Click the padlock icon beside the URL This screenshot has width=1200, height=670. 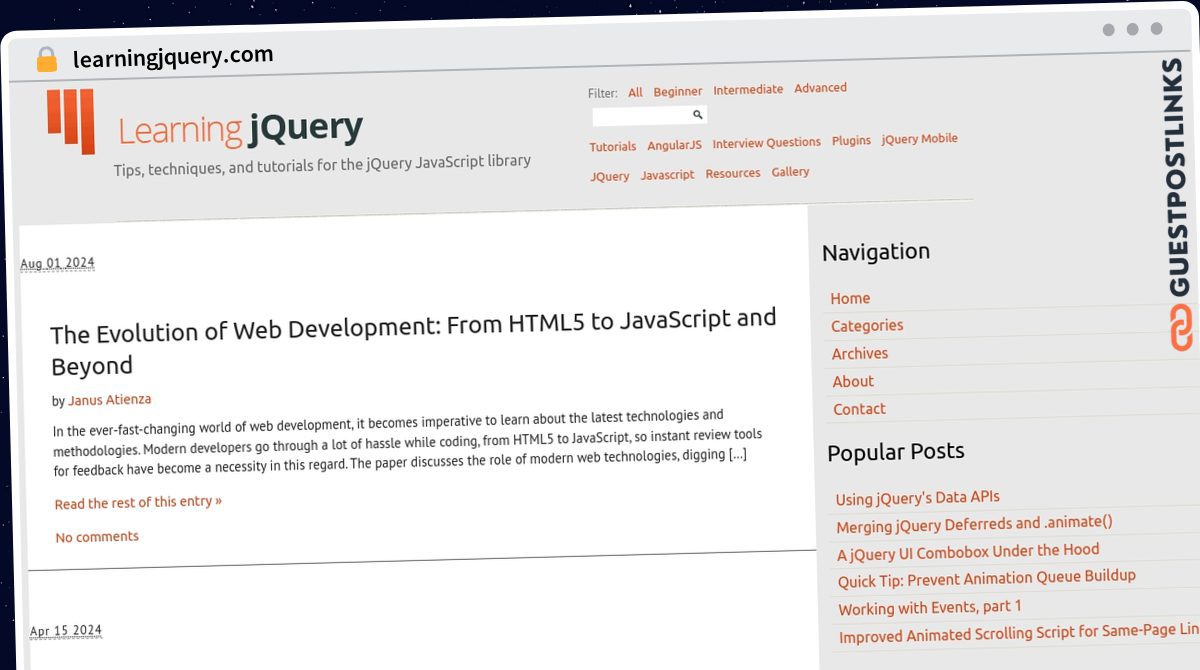pyautogui.click(x=46, y=60)
